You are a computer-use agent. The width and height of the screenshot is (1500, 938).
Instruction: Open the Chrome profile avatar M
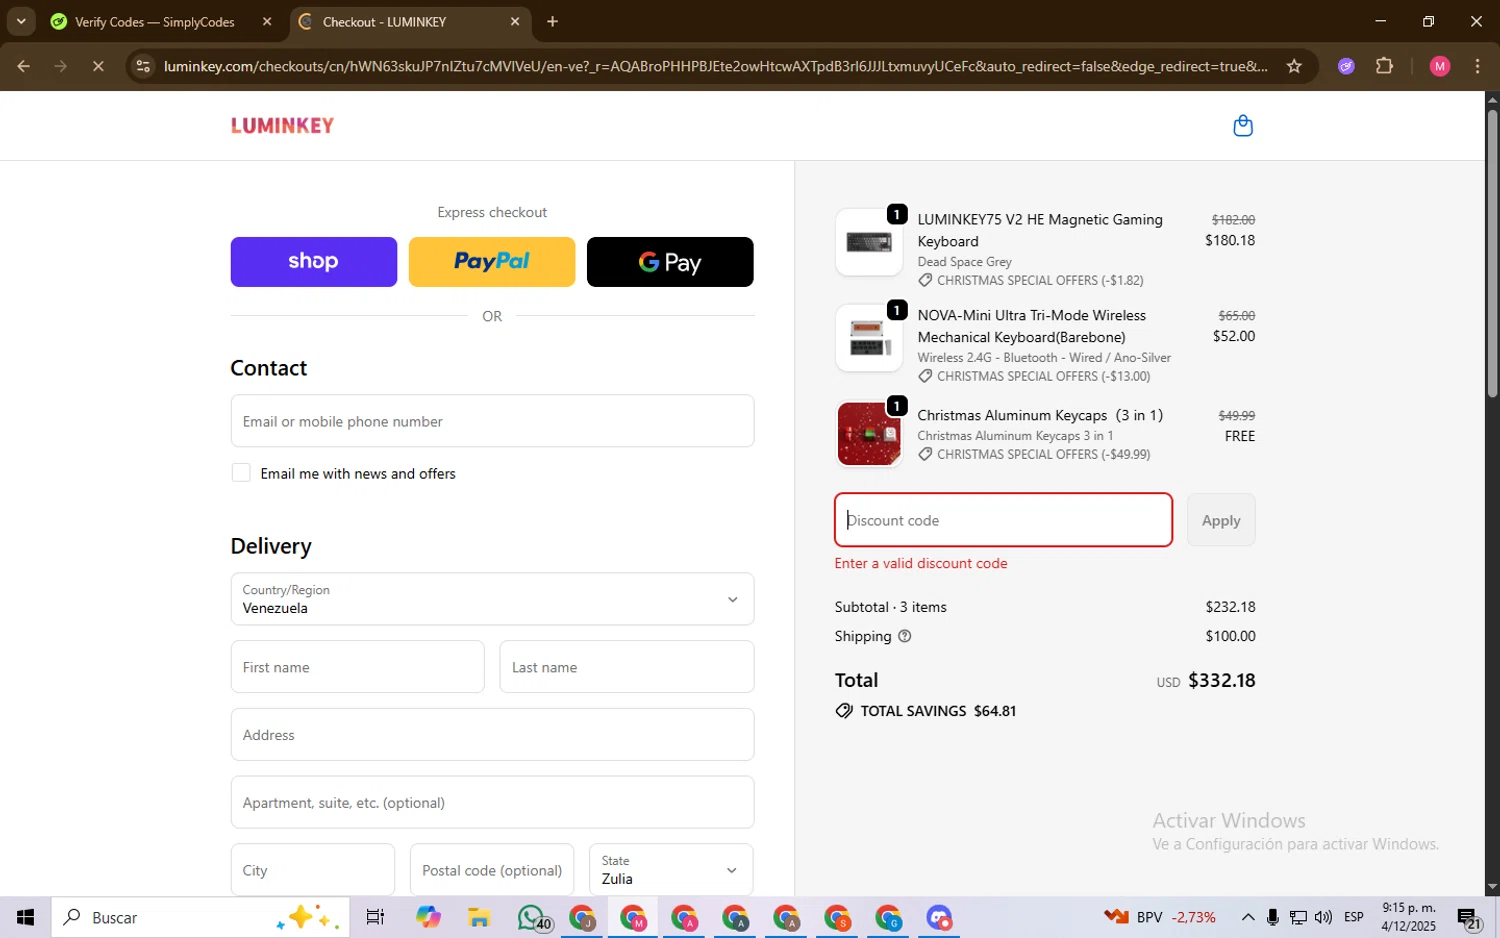click(1439, 66)
